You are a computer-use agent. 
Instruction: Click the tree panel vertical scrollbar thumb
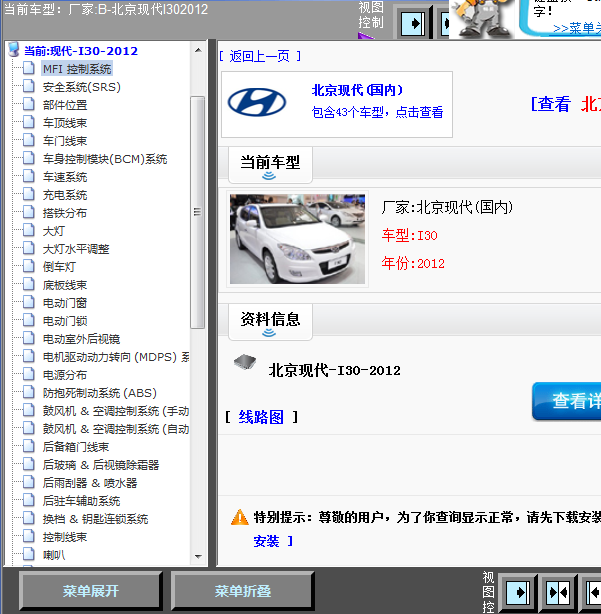198,212
